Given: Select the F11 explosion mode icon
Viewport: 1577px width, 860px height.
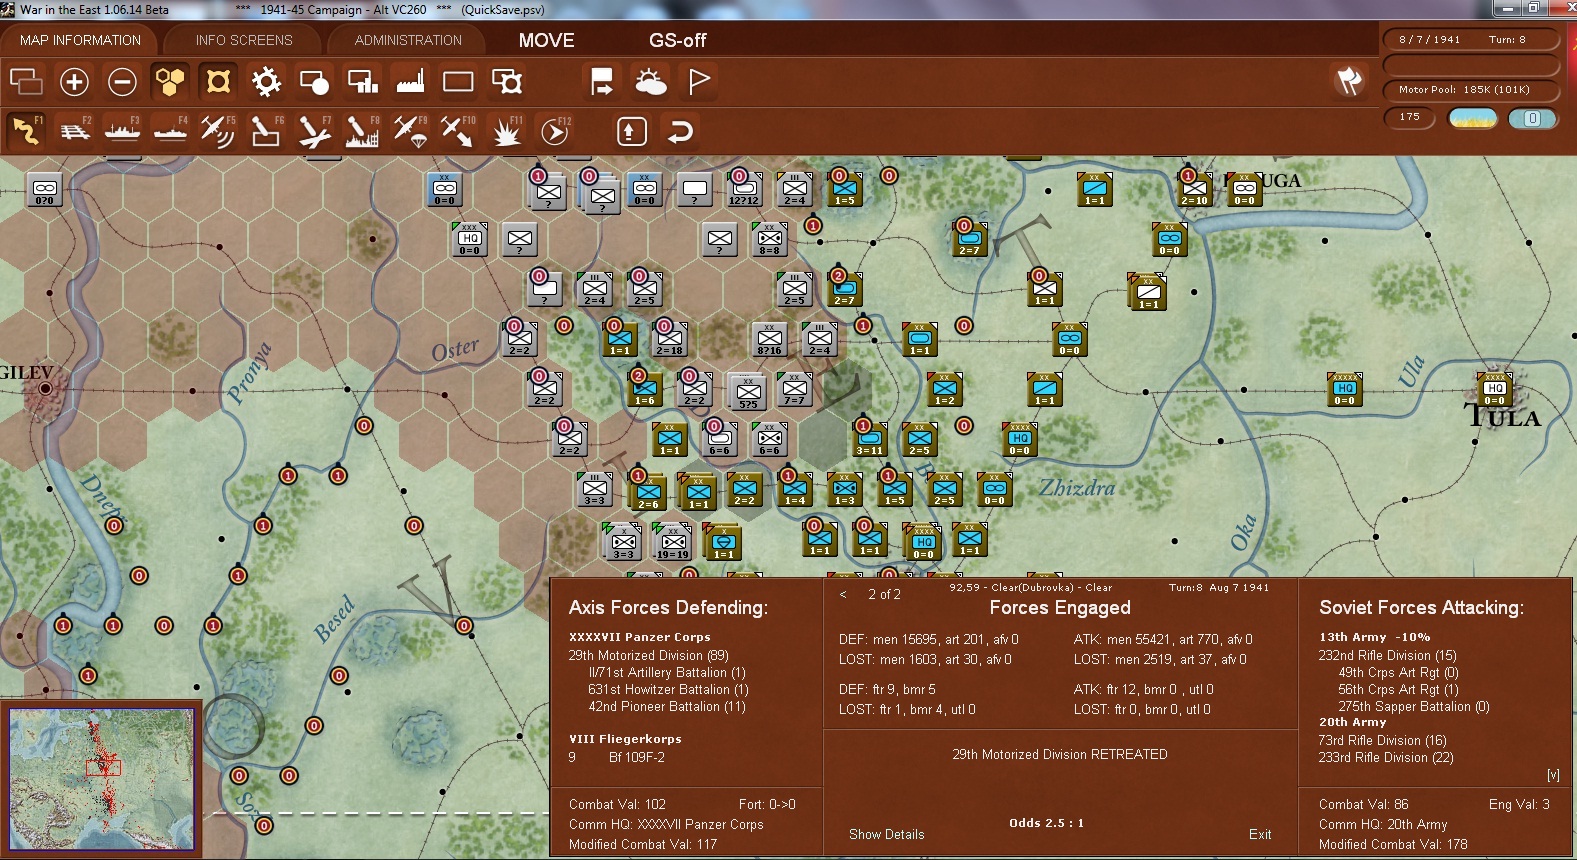Looking at the screenshot, I should pos(507,131).
